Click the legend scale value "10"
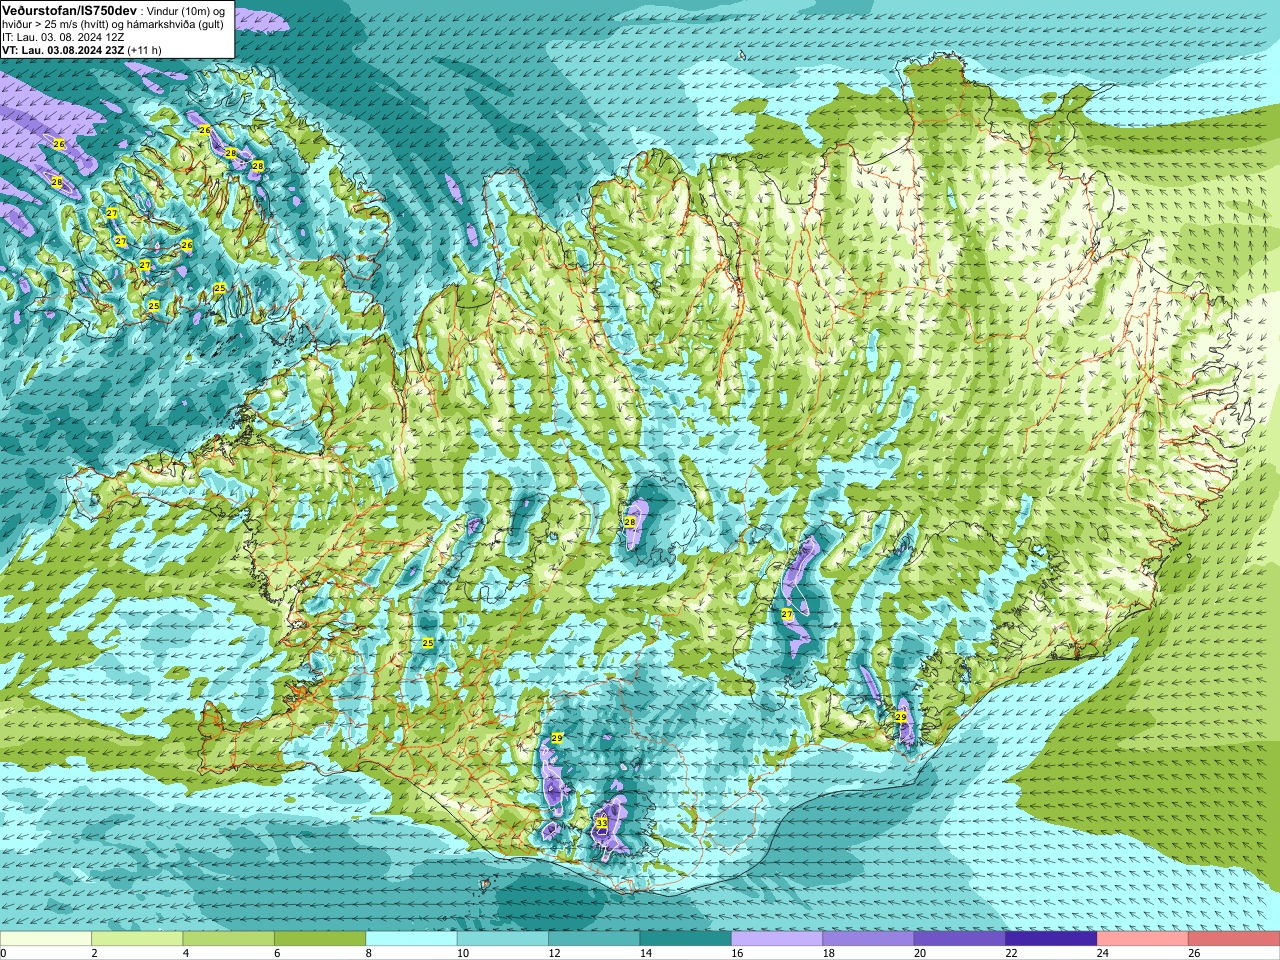The width and height of the screenshot is (1280, 960). [x=462, y=954]
